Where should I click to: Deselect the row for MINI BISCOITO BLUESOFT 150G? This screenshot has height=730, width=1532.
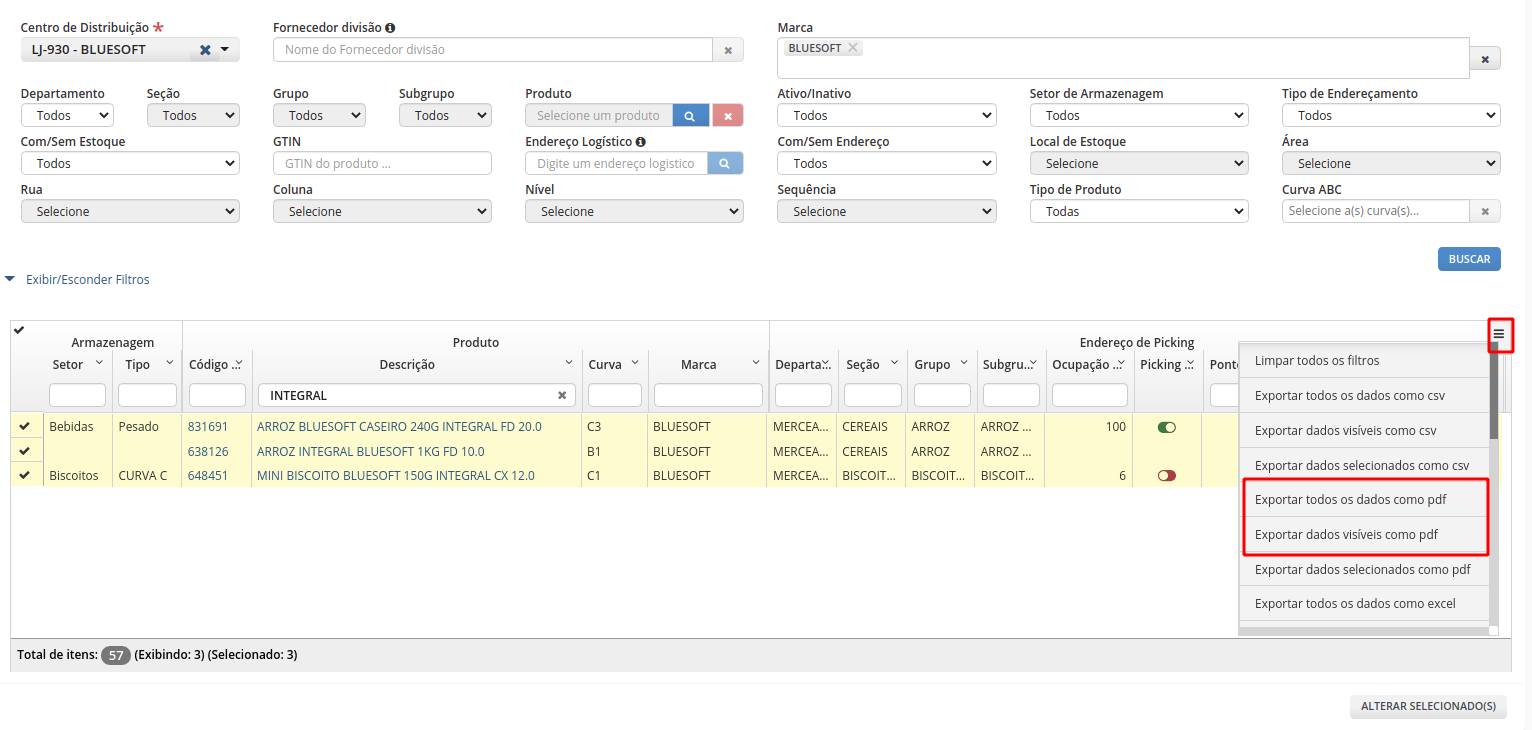pyautogui.click(x=25, y=475)
